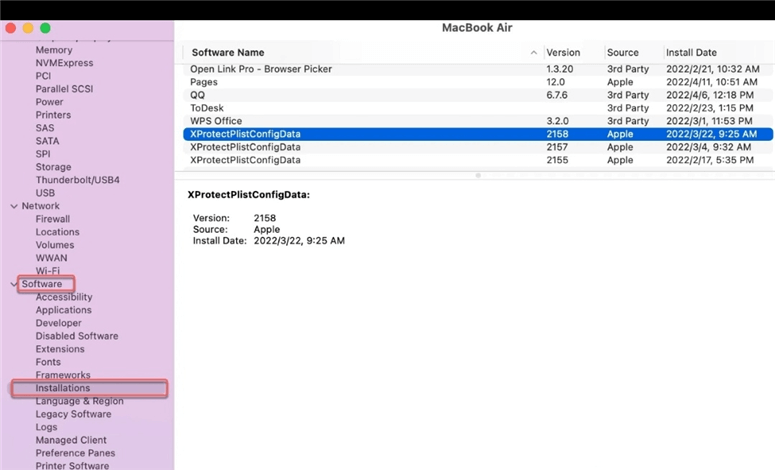775x470 pixels.
Task: Open Extensions under Software
Action: pyautogui.click(x=60, y=349)
